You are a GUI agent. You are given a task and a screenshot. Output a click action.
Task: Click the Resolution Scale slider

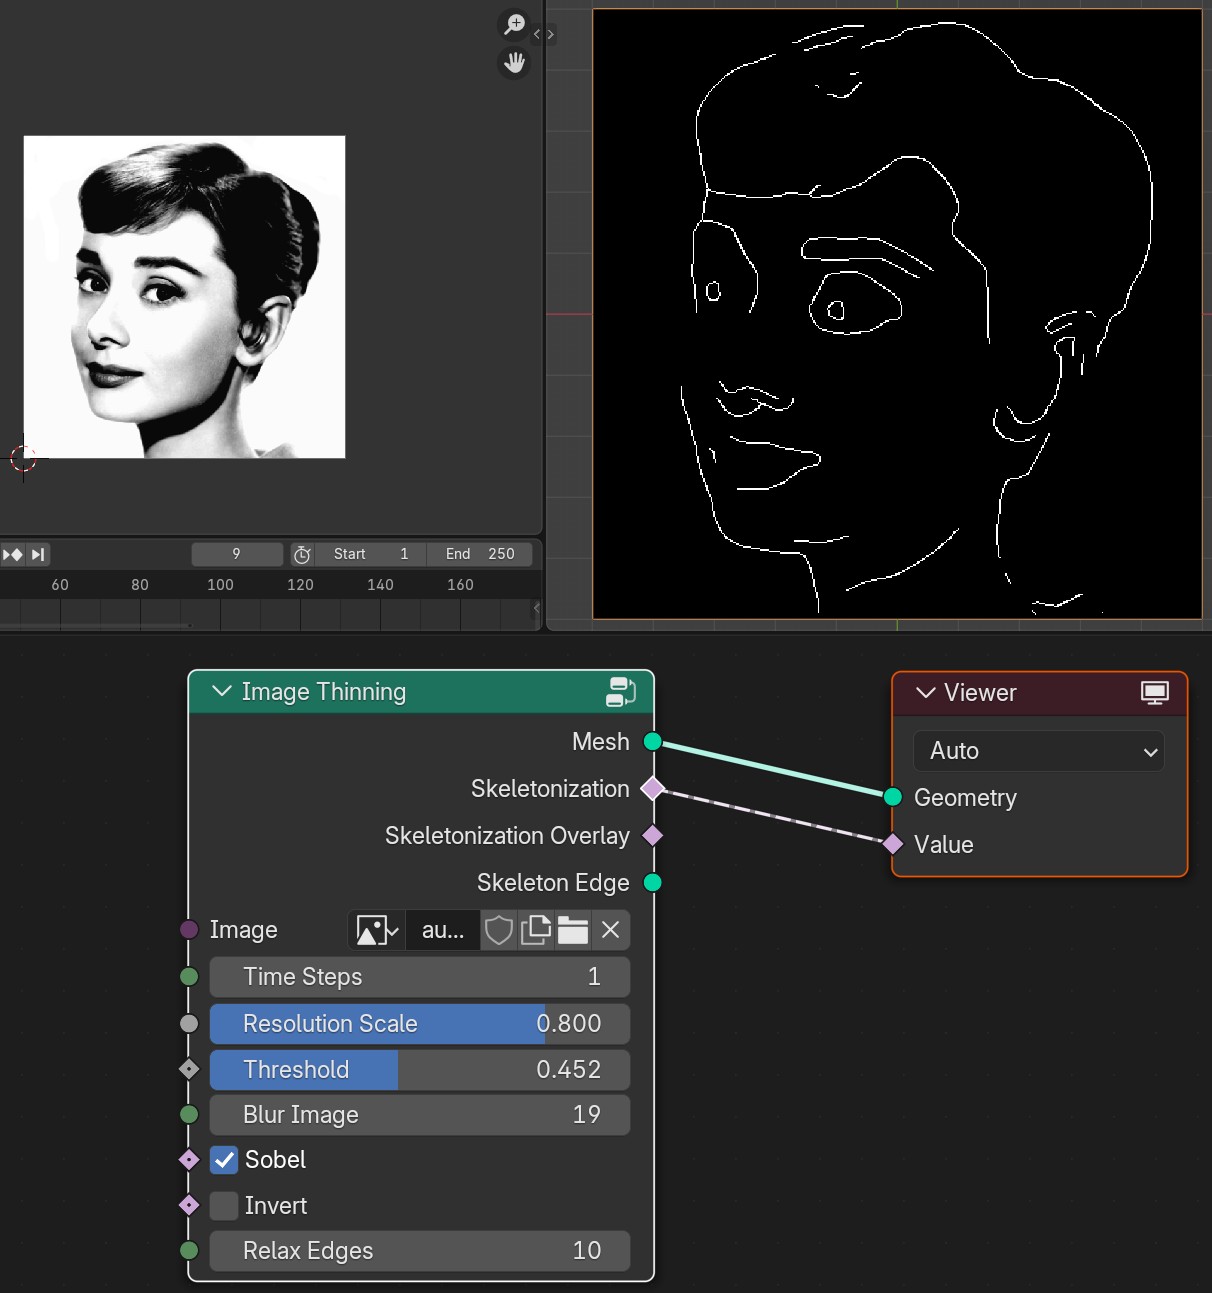pyautogui.click(x=420, y=1023)
